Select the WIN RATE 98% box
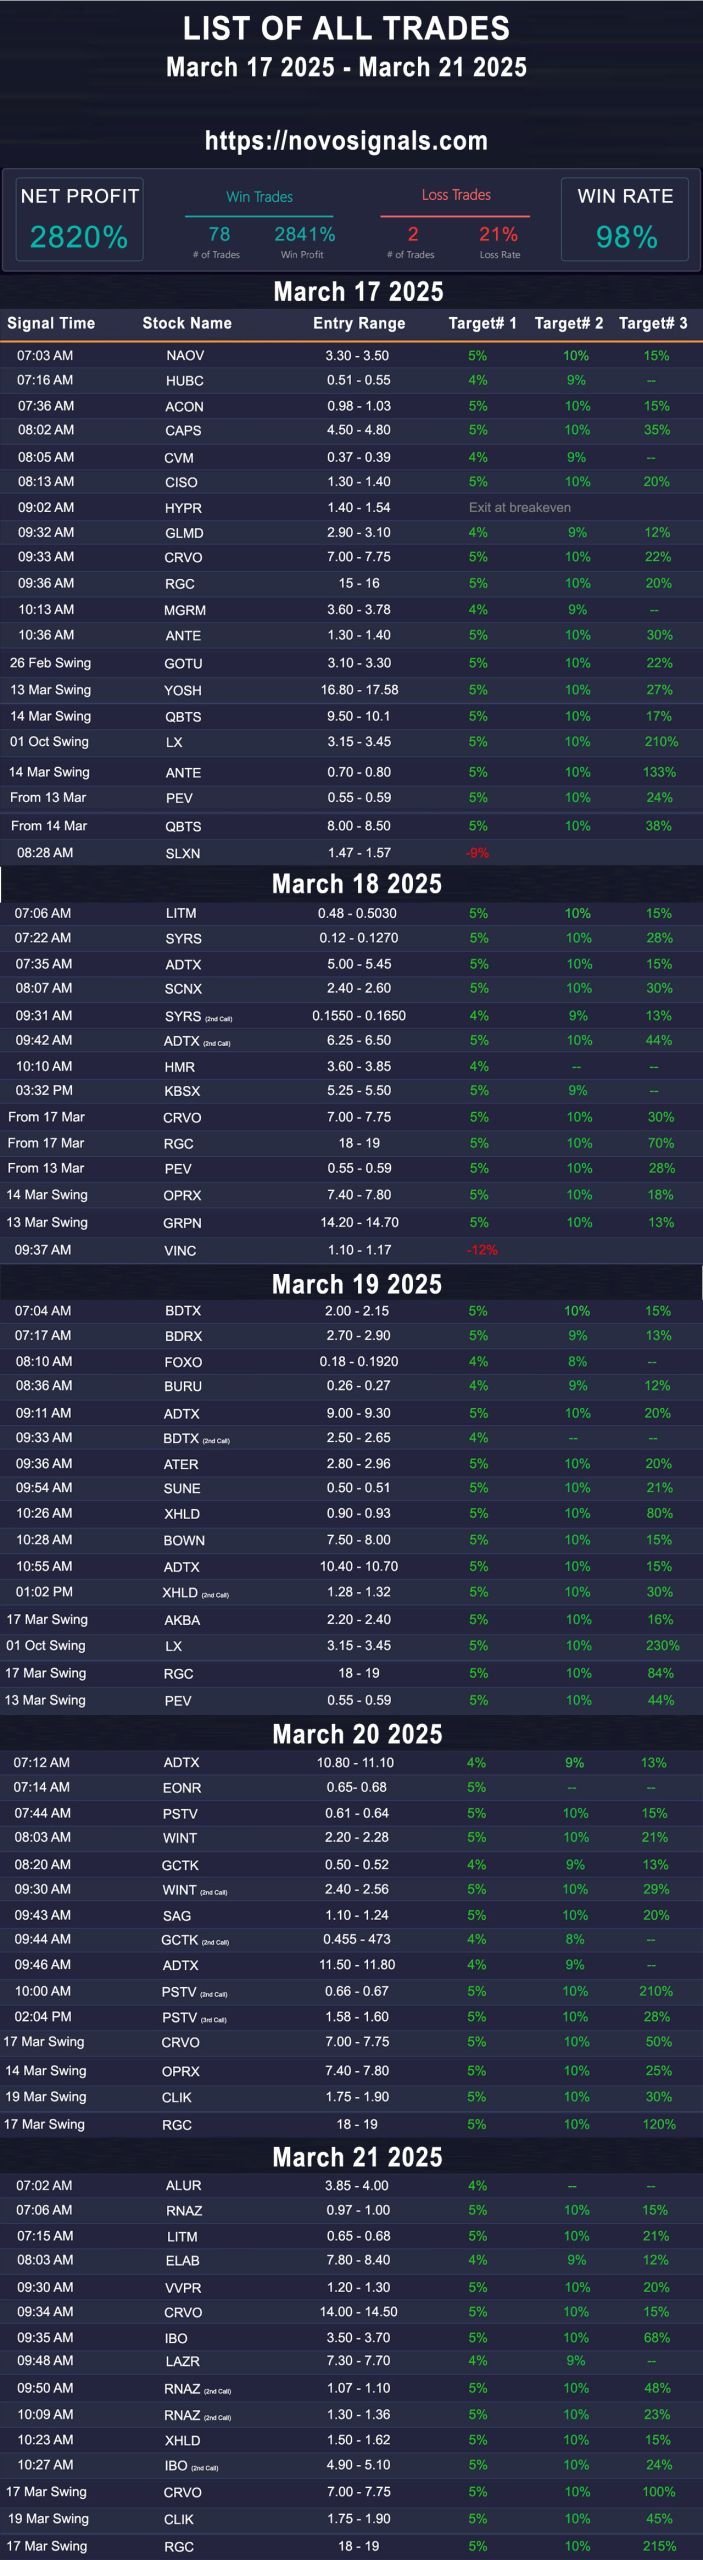 pyautogui.click(x=625, y=219)
